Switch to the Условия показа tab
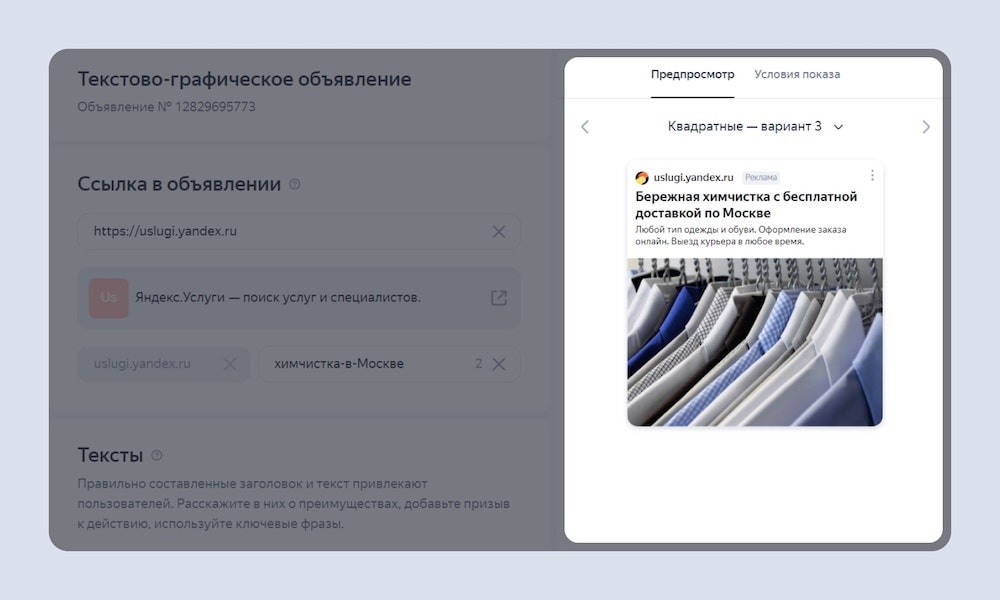1000x600 pixels. point(797,75)
